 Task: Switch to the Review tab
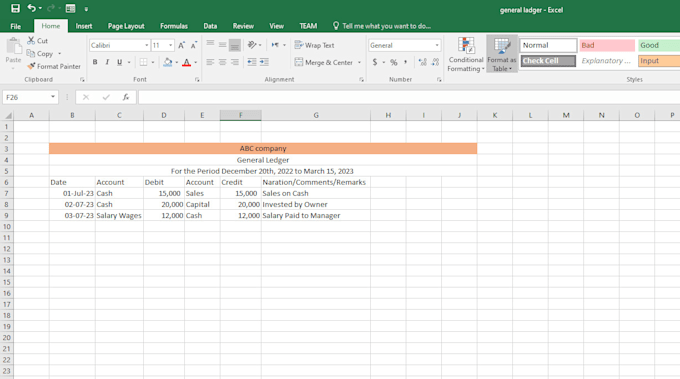click(x=243, y=26)
